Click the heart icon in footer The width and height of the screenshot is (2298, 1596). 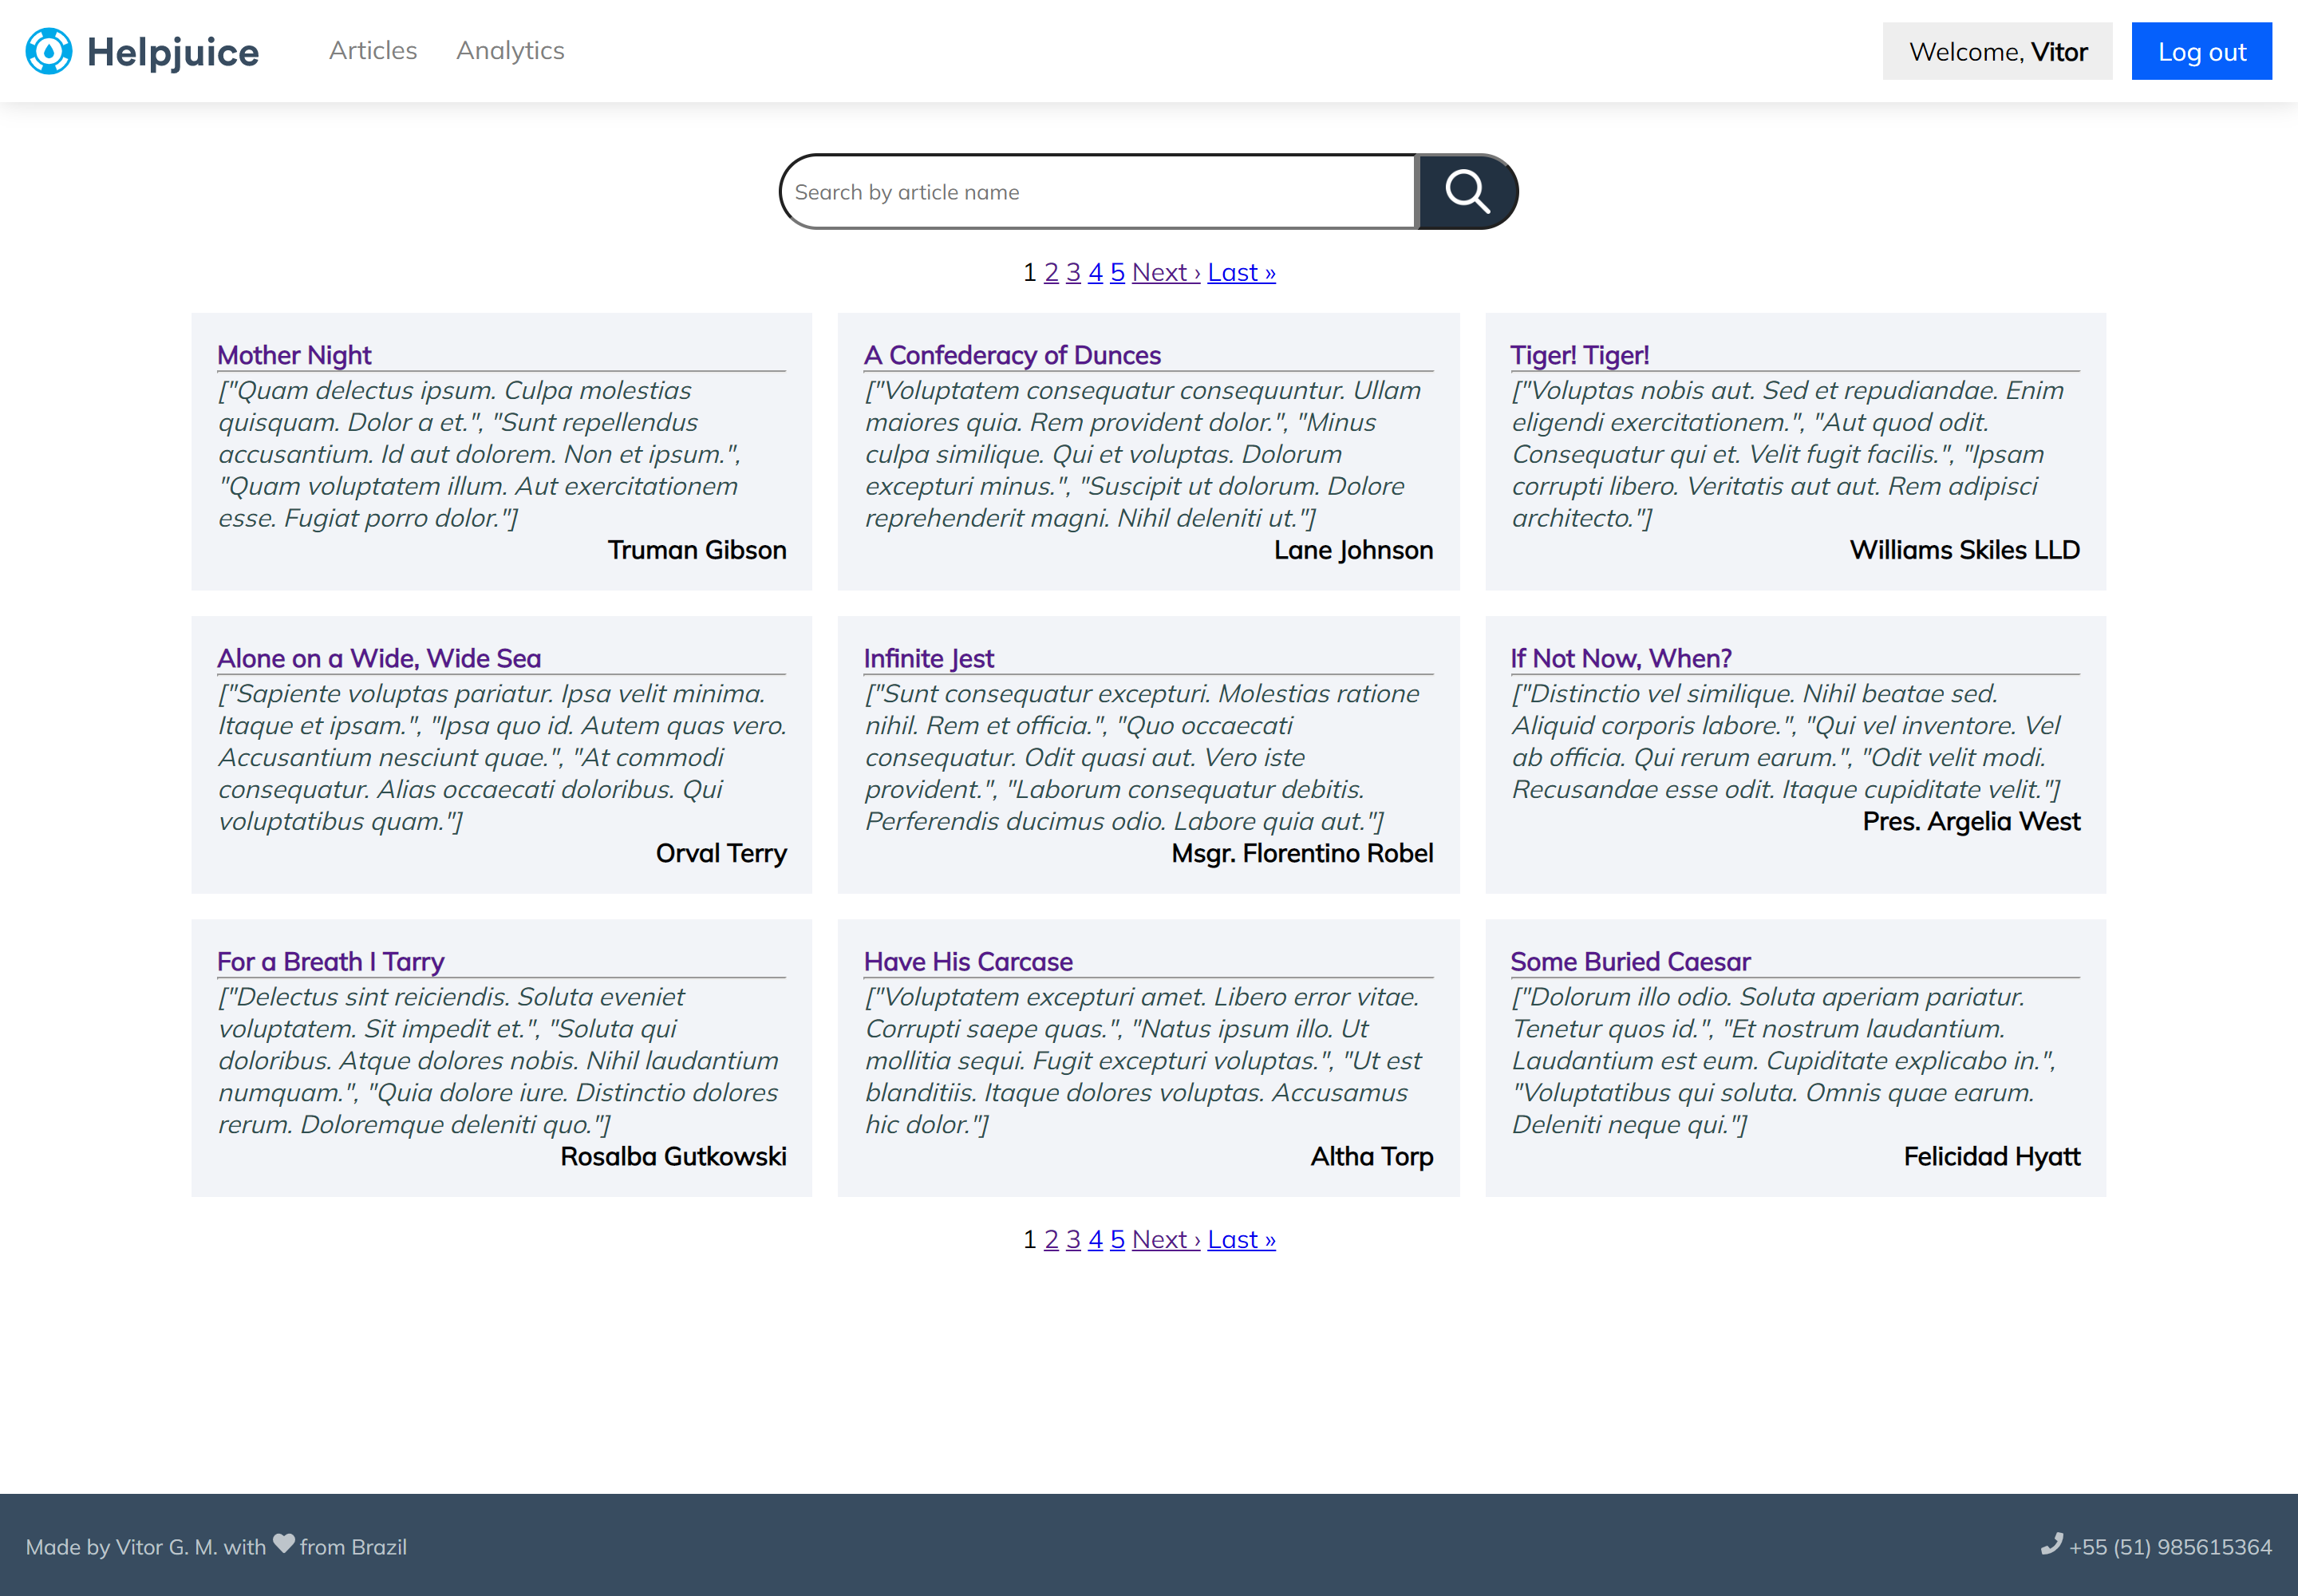tap(284, 1543)
